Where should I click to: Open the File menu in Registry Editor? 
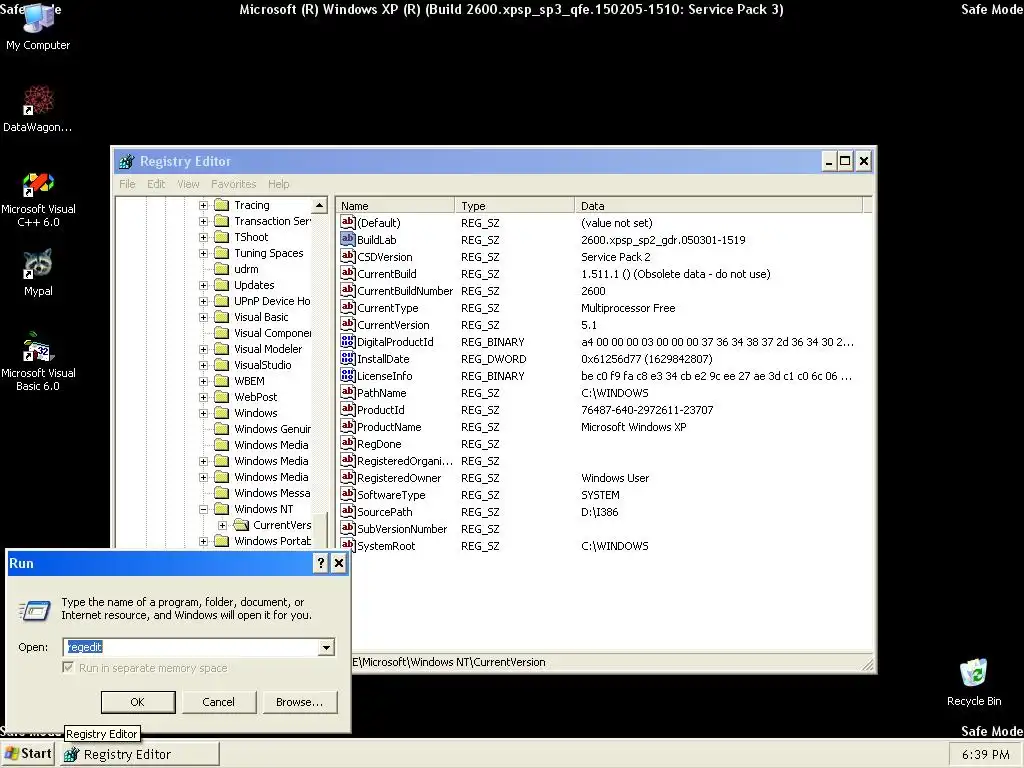click(x=127, y=184)
